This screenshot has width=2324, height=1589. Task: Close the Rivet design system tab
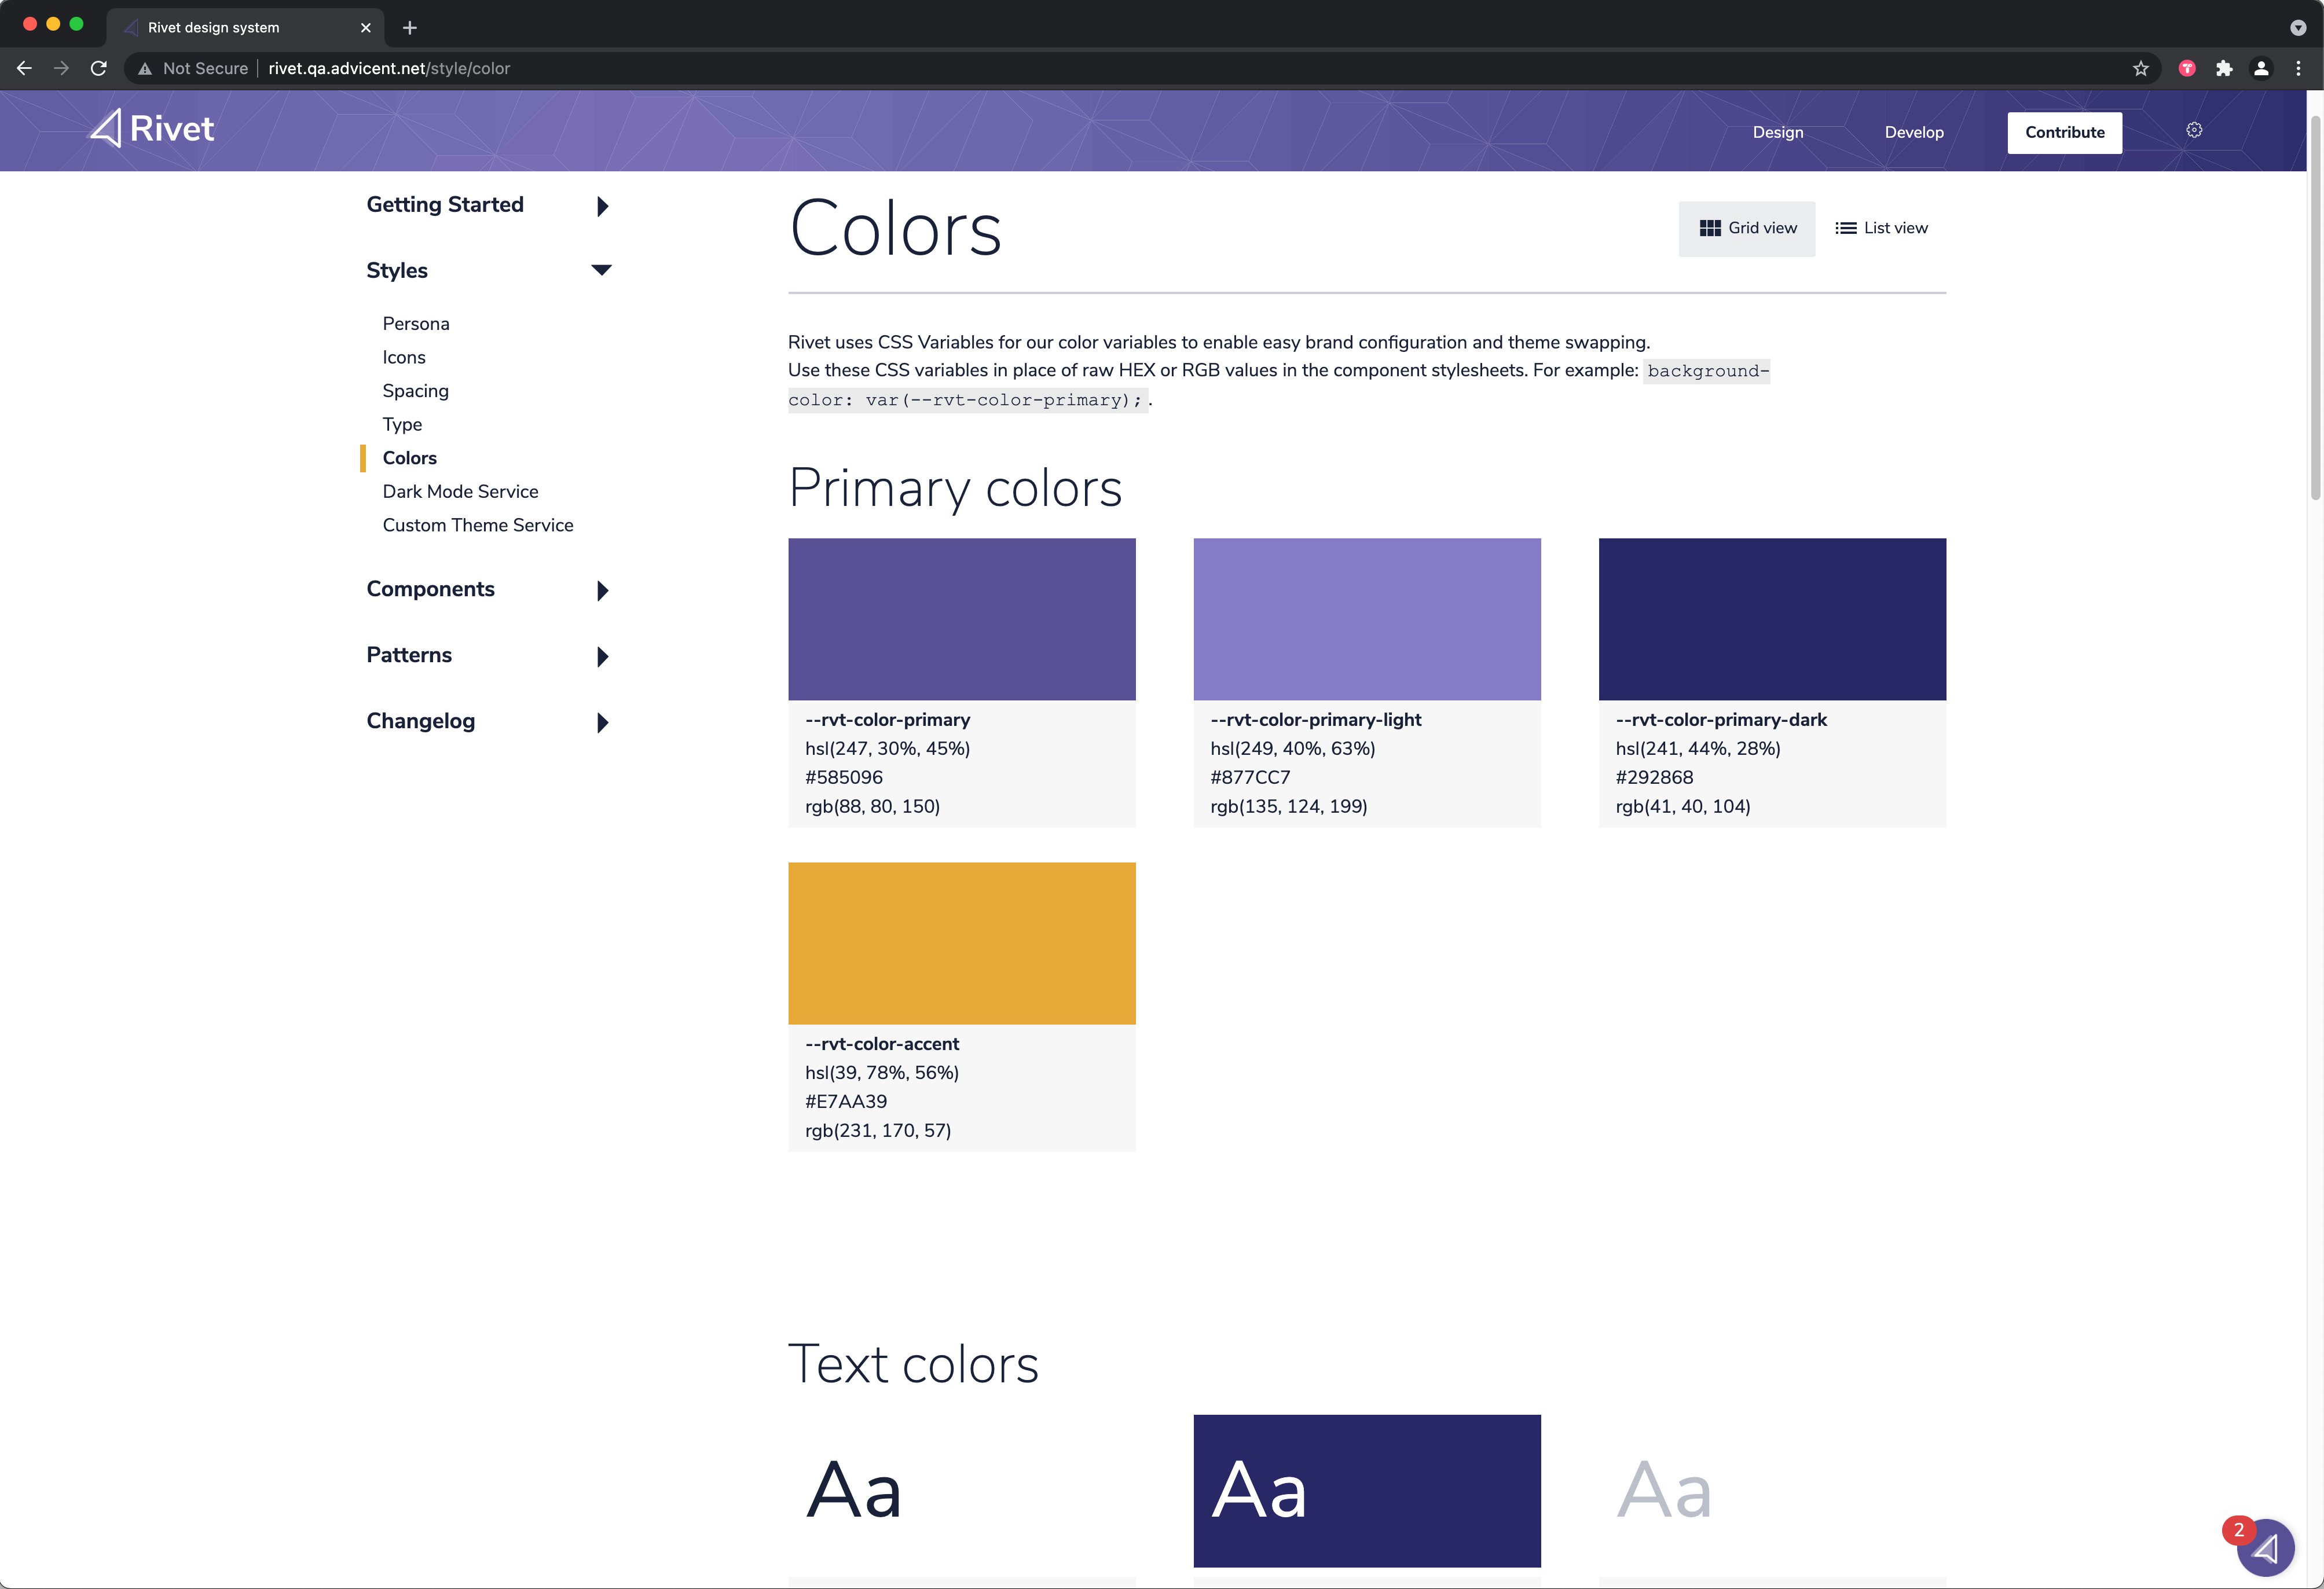pyautogui.click(x=366, y=28)
